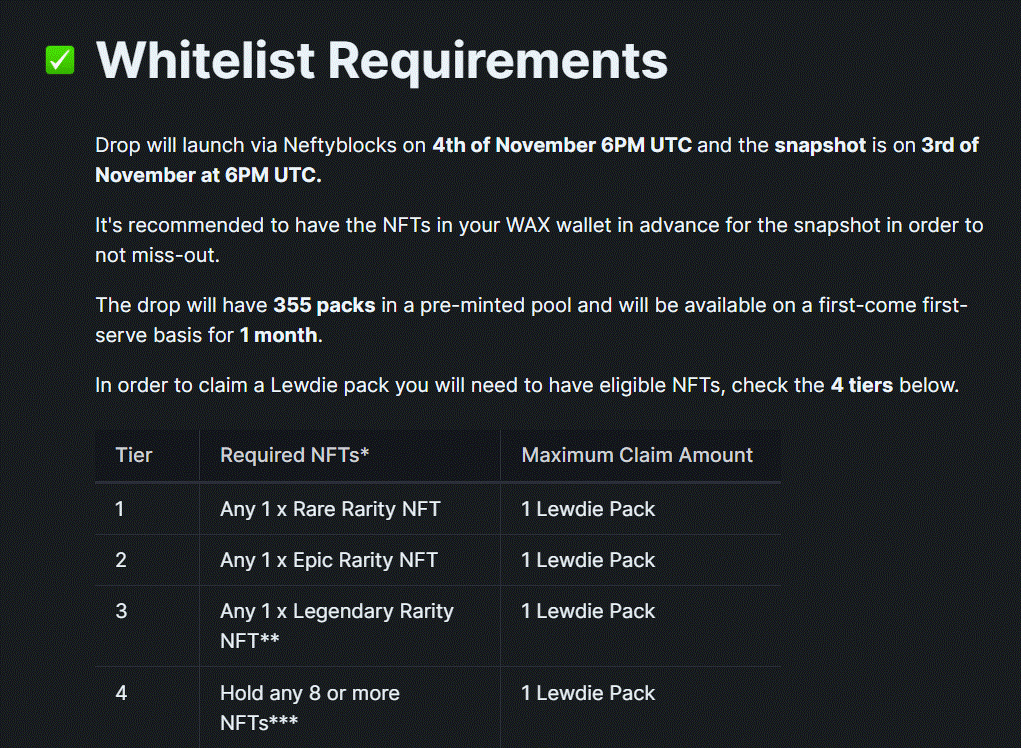Select the 'Any 1 x Epic Rarity NFT' cell

[329, 560]
